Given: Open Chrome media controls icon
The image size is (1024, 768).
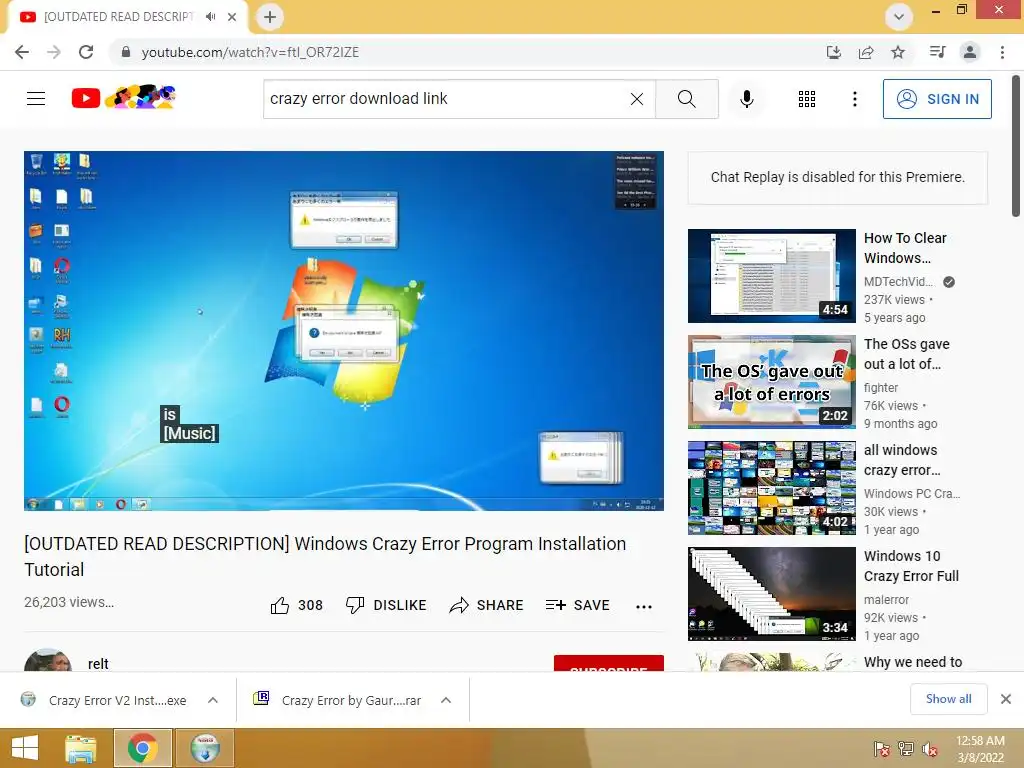Looking at the screenshot, I should (x=937, y=52).
